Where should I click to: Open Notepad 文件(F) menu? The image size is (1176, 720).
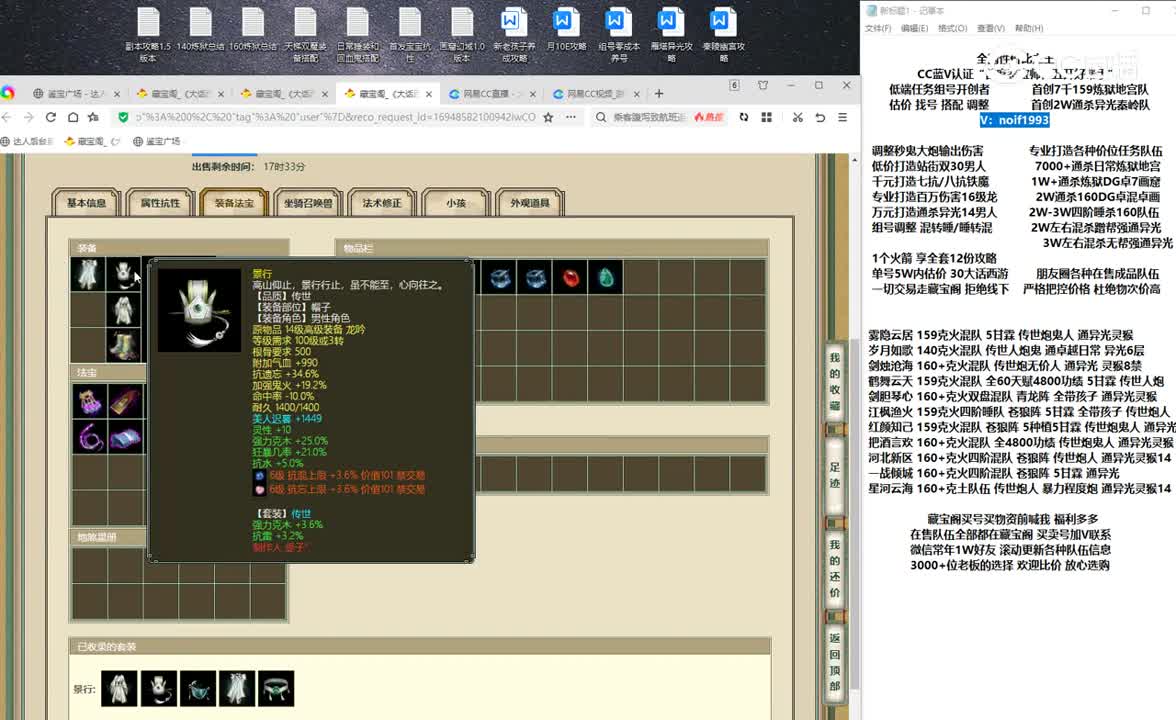[x=878, y=28]
